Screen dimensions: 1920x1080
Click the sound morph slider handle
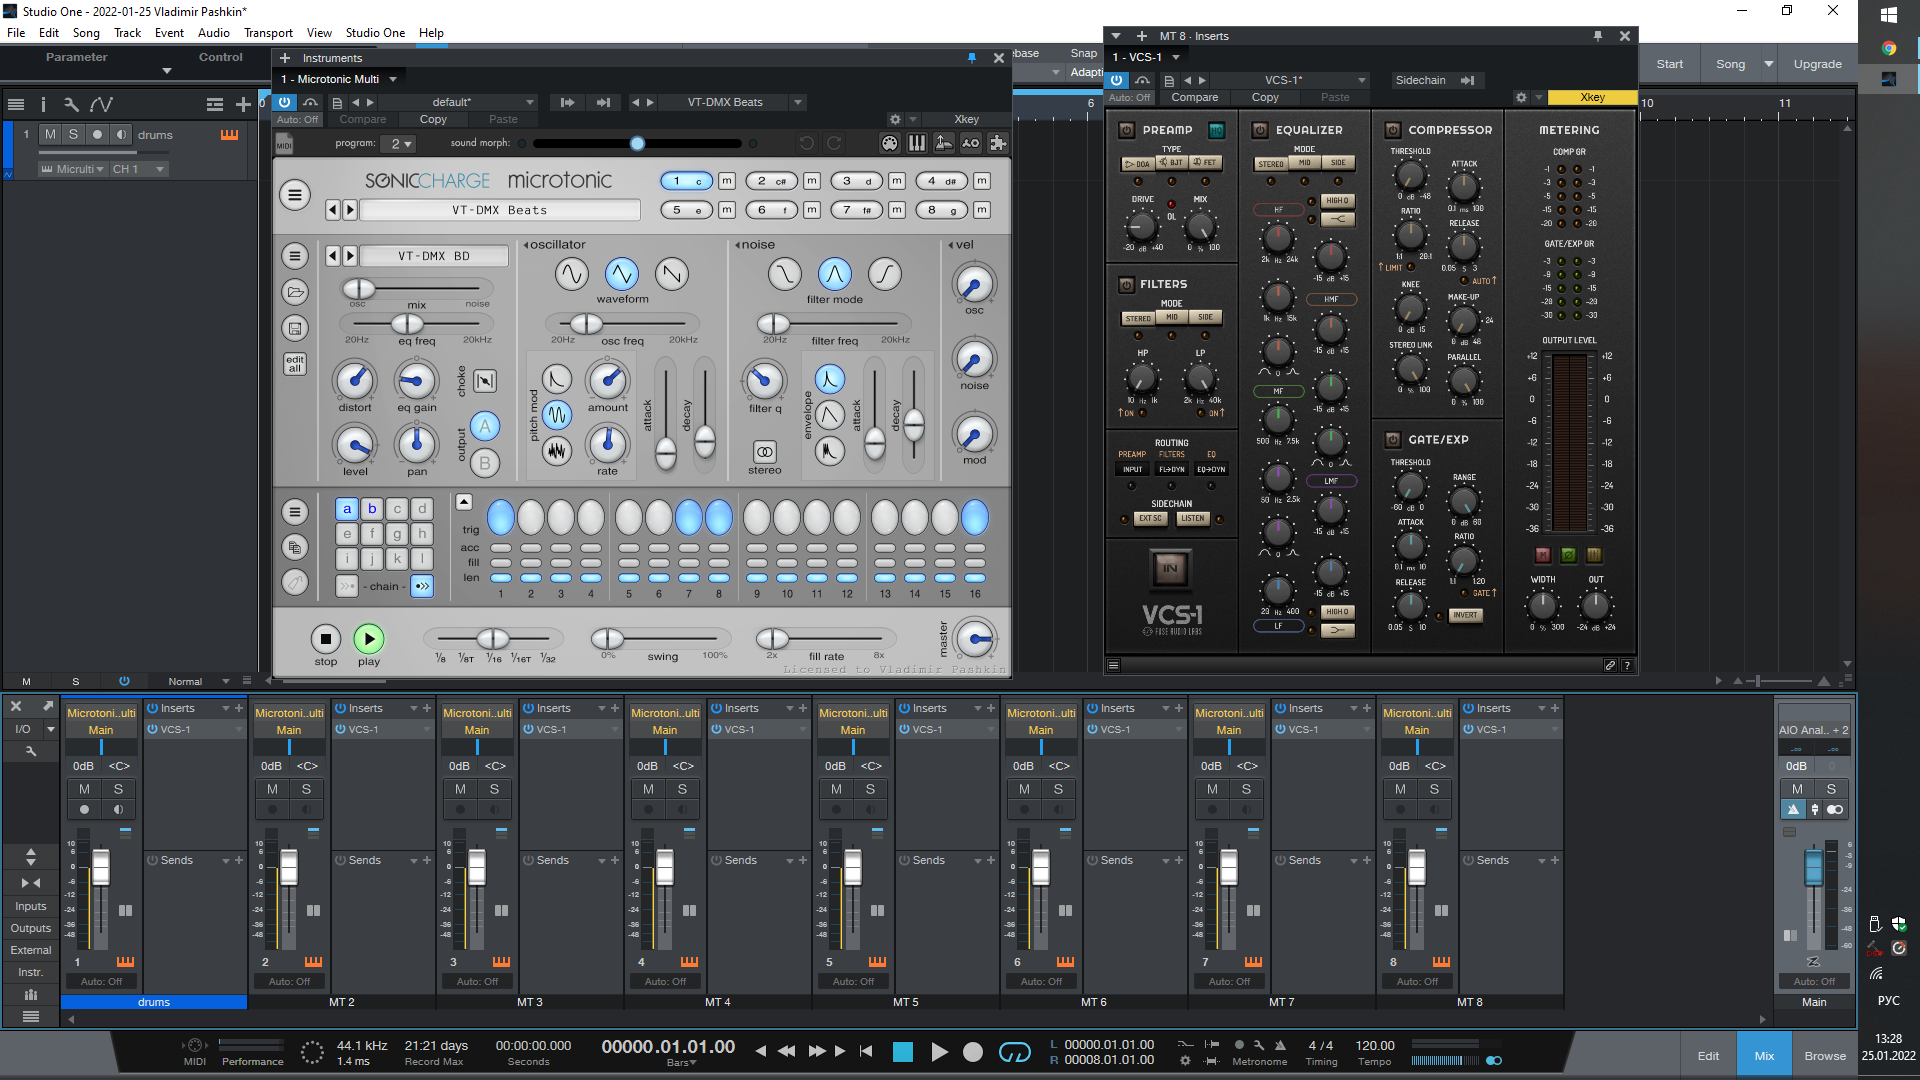coord(637,144)
